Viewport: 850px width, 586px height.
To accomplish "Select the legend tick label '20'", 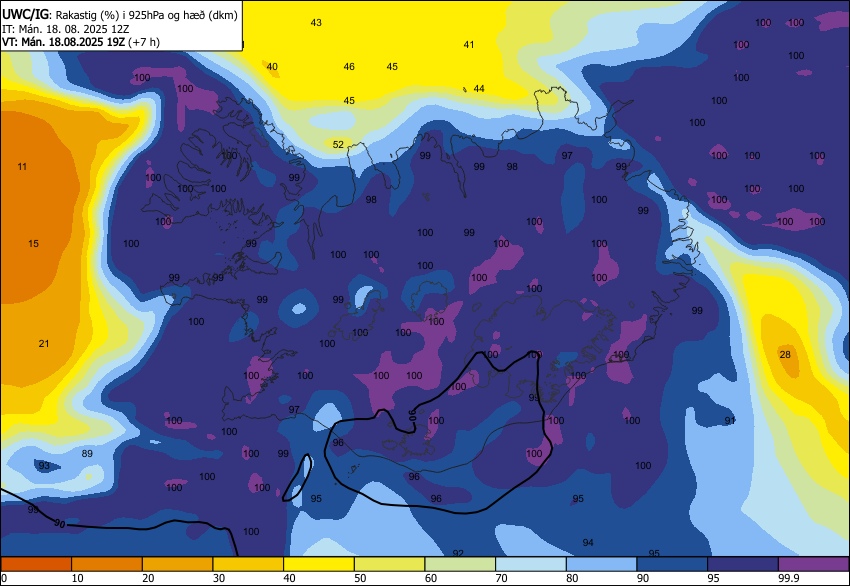I will [x=148, y=578].
